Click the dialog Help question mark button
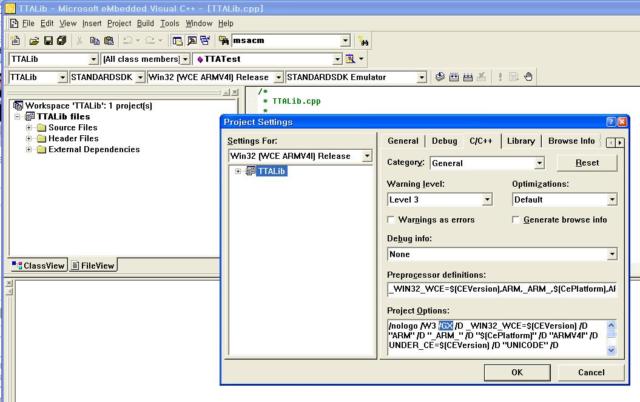 [611, 122]
